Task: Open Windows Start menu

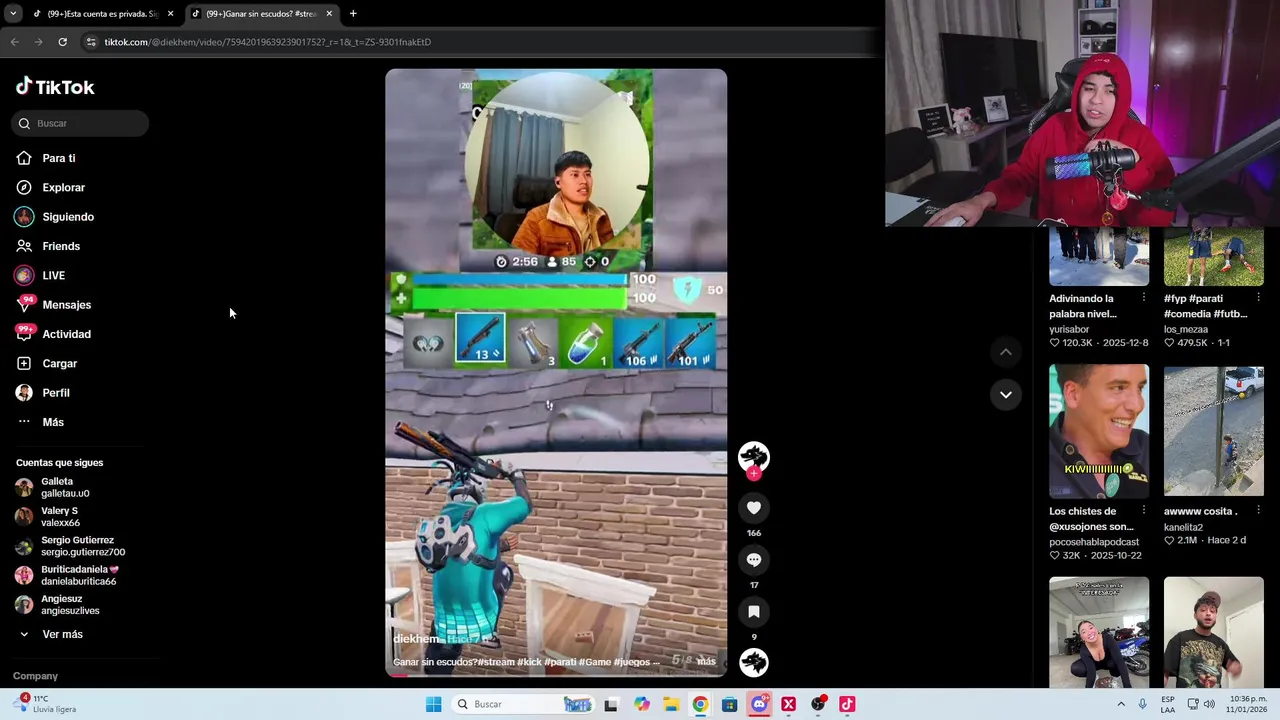Action: pyautogui.click(x=433, y=704)
